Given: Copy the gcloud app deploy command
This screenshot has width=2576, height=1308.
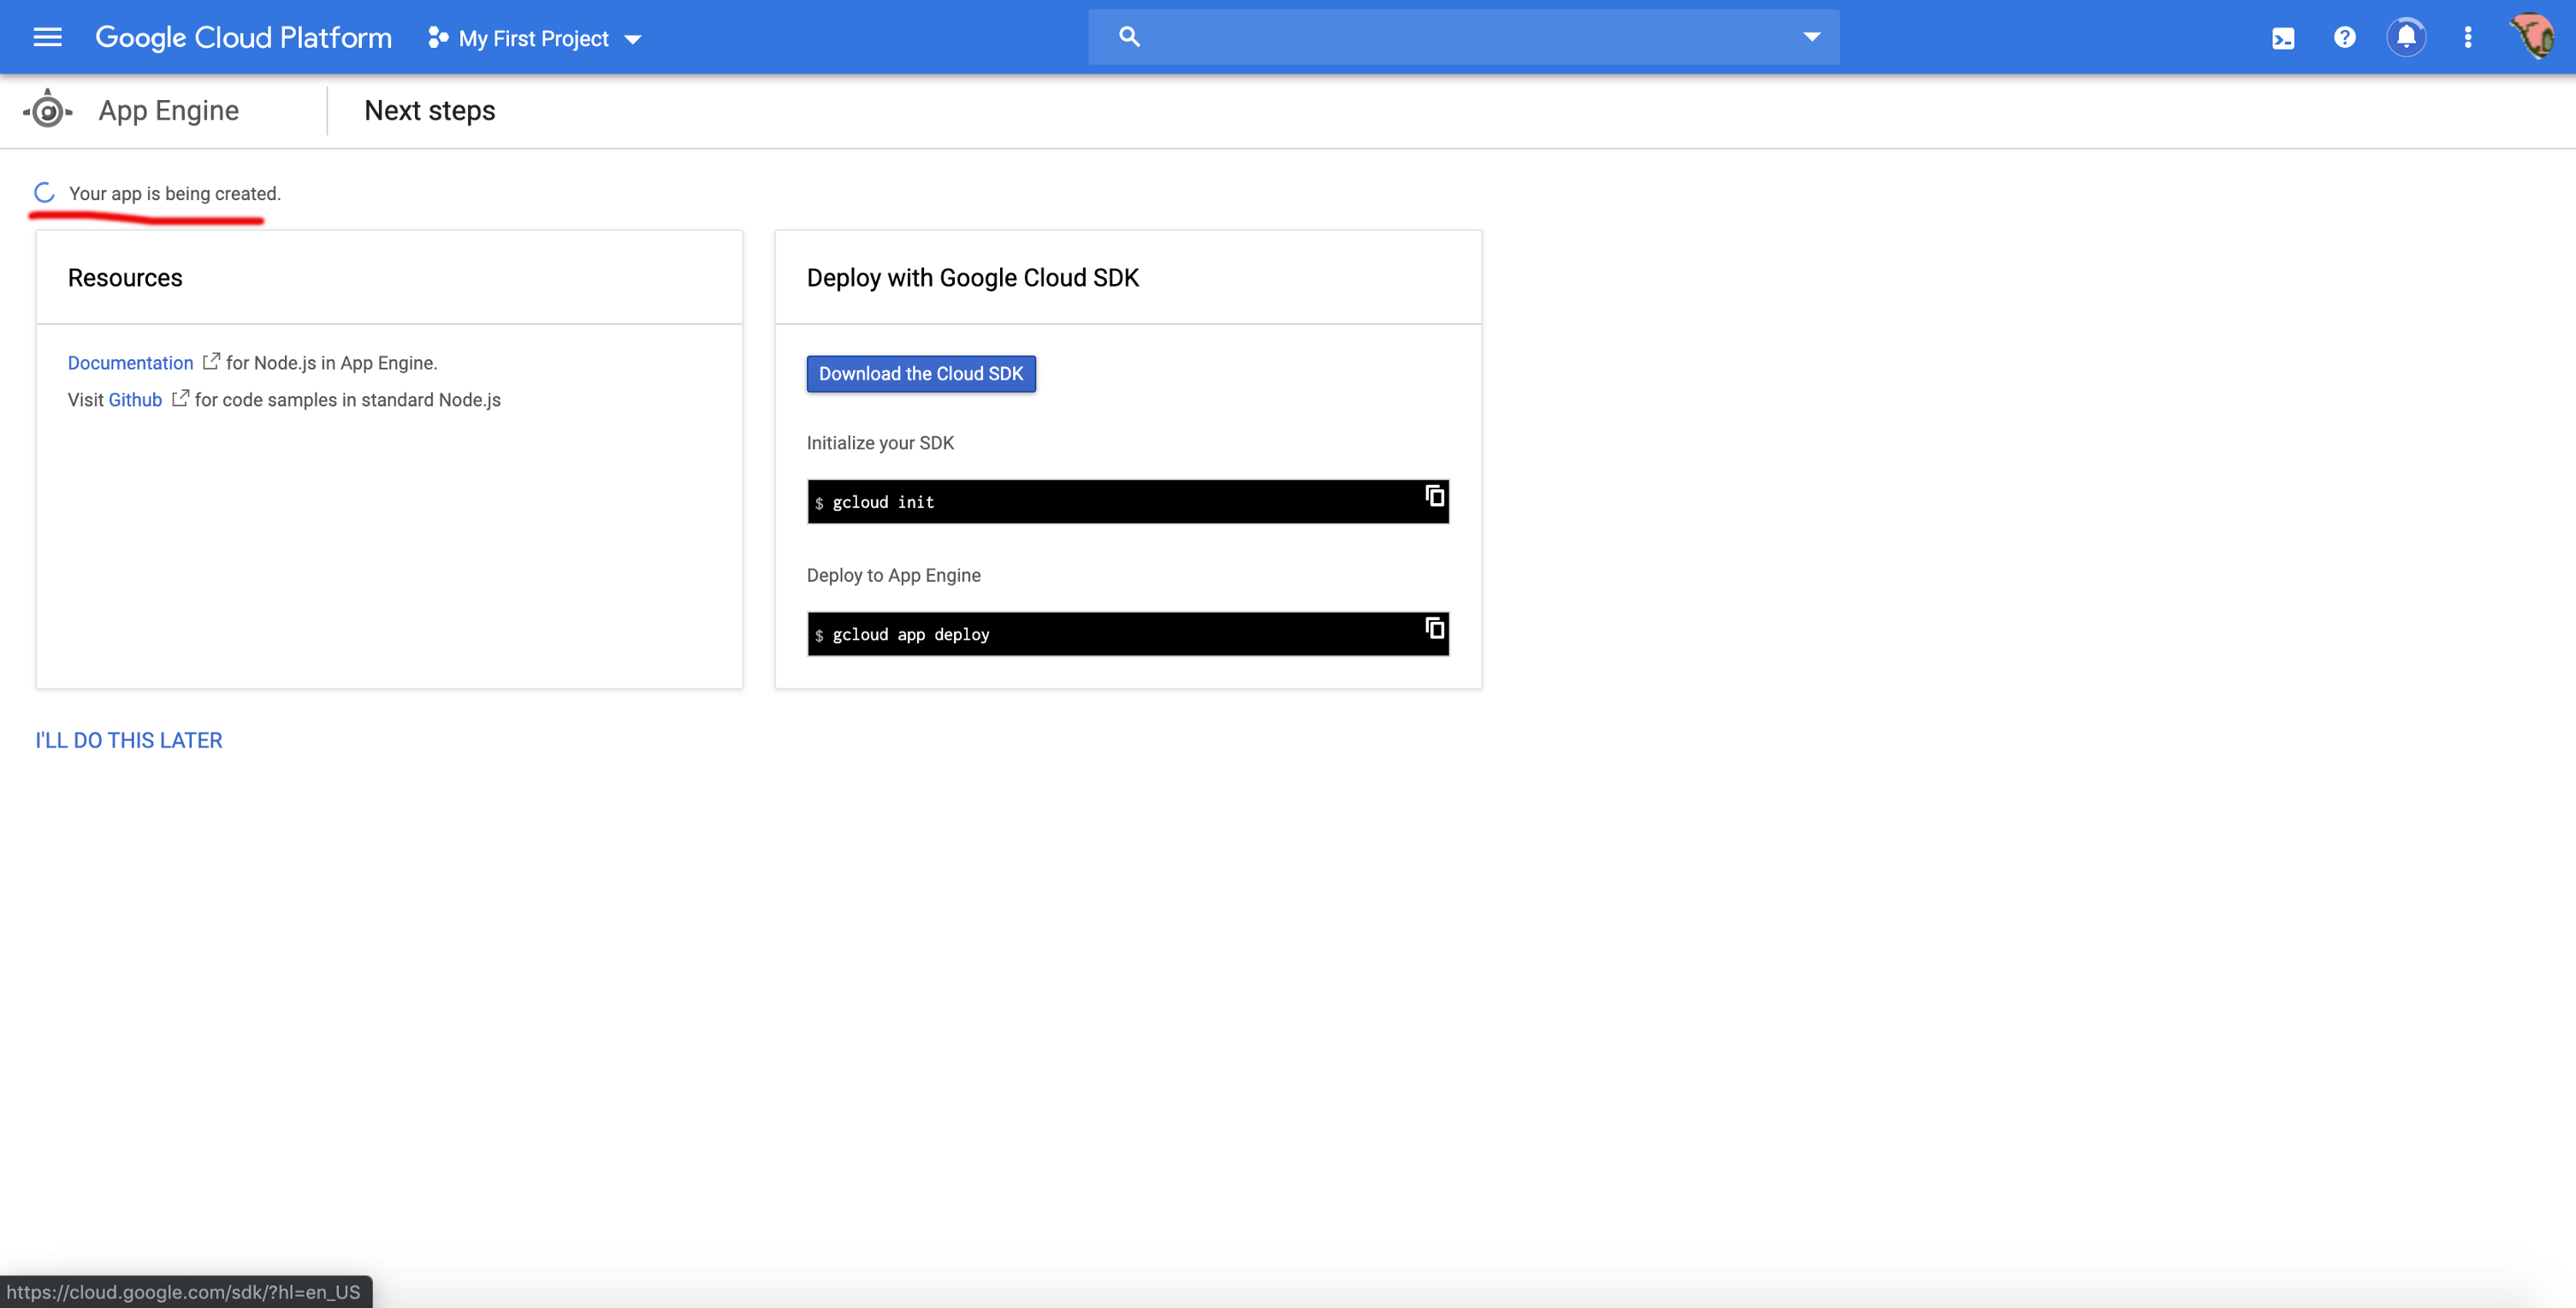Looking at the screenshot, I should pyautogui.click(x=1434, y=628).
